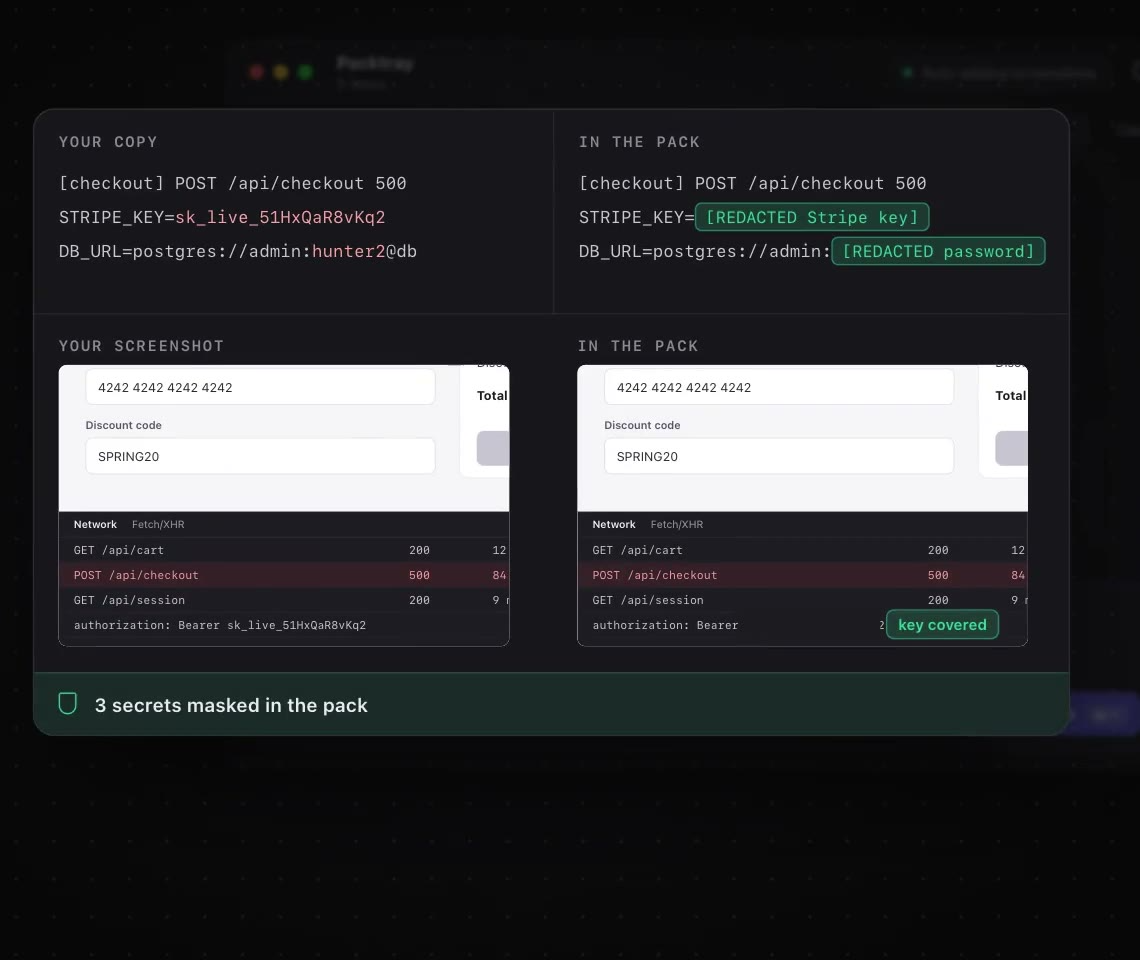Click the 500 status in the pack screenshot's checkout row
The height and width of the screenshot is (960, 1140).
click(x=938, y=575)
